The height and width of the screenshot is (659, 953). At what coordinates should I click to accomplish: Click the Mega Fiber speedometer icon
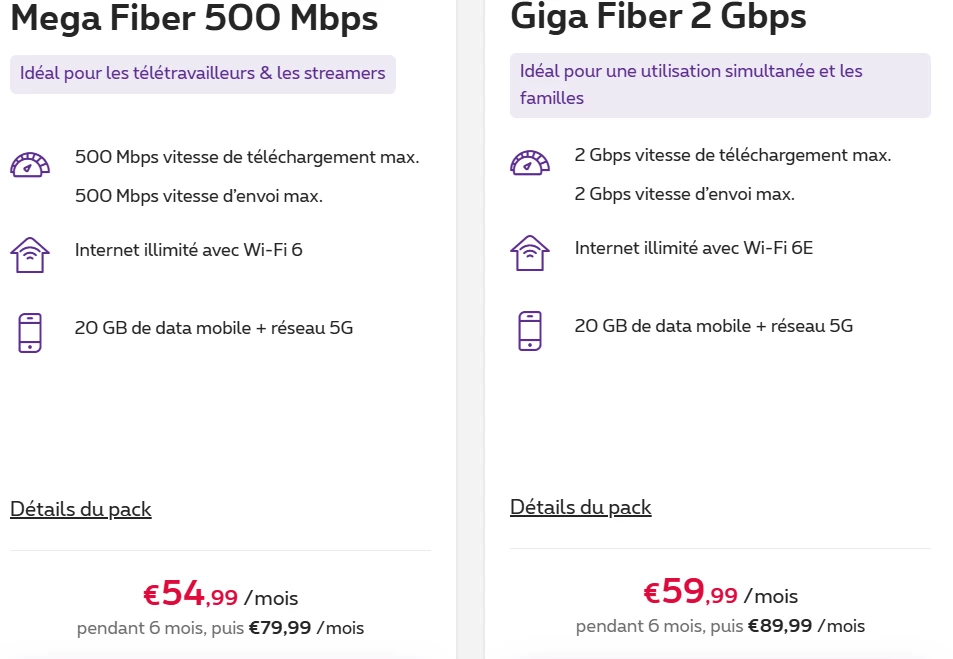30,164
